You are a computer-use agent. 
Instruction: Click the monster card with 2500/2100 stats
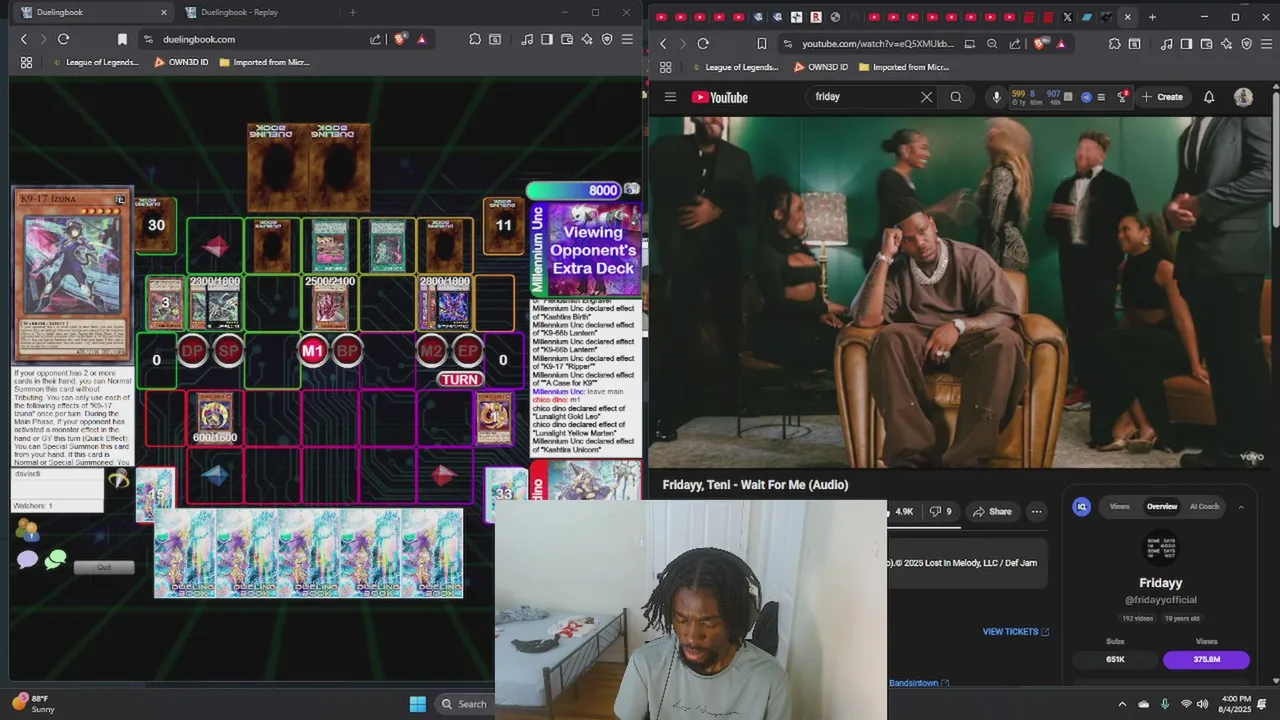pyautogui.click(x=330, y=304)
